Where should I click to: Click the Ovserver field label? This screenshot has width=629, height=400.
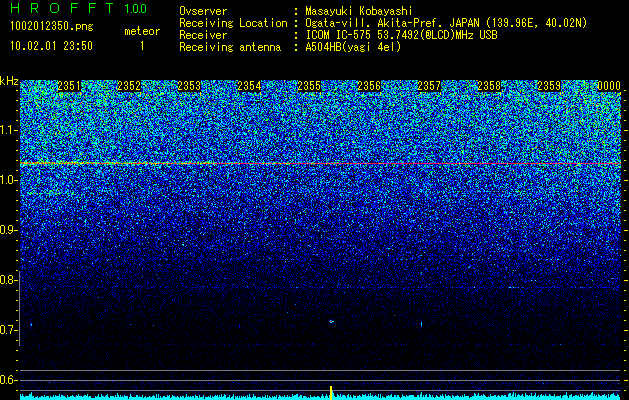(203, 11)
